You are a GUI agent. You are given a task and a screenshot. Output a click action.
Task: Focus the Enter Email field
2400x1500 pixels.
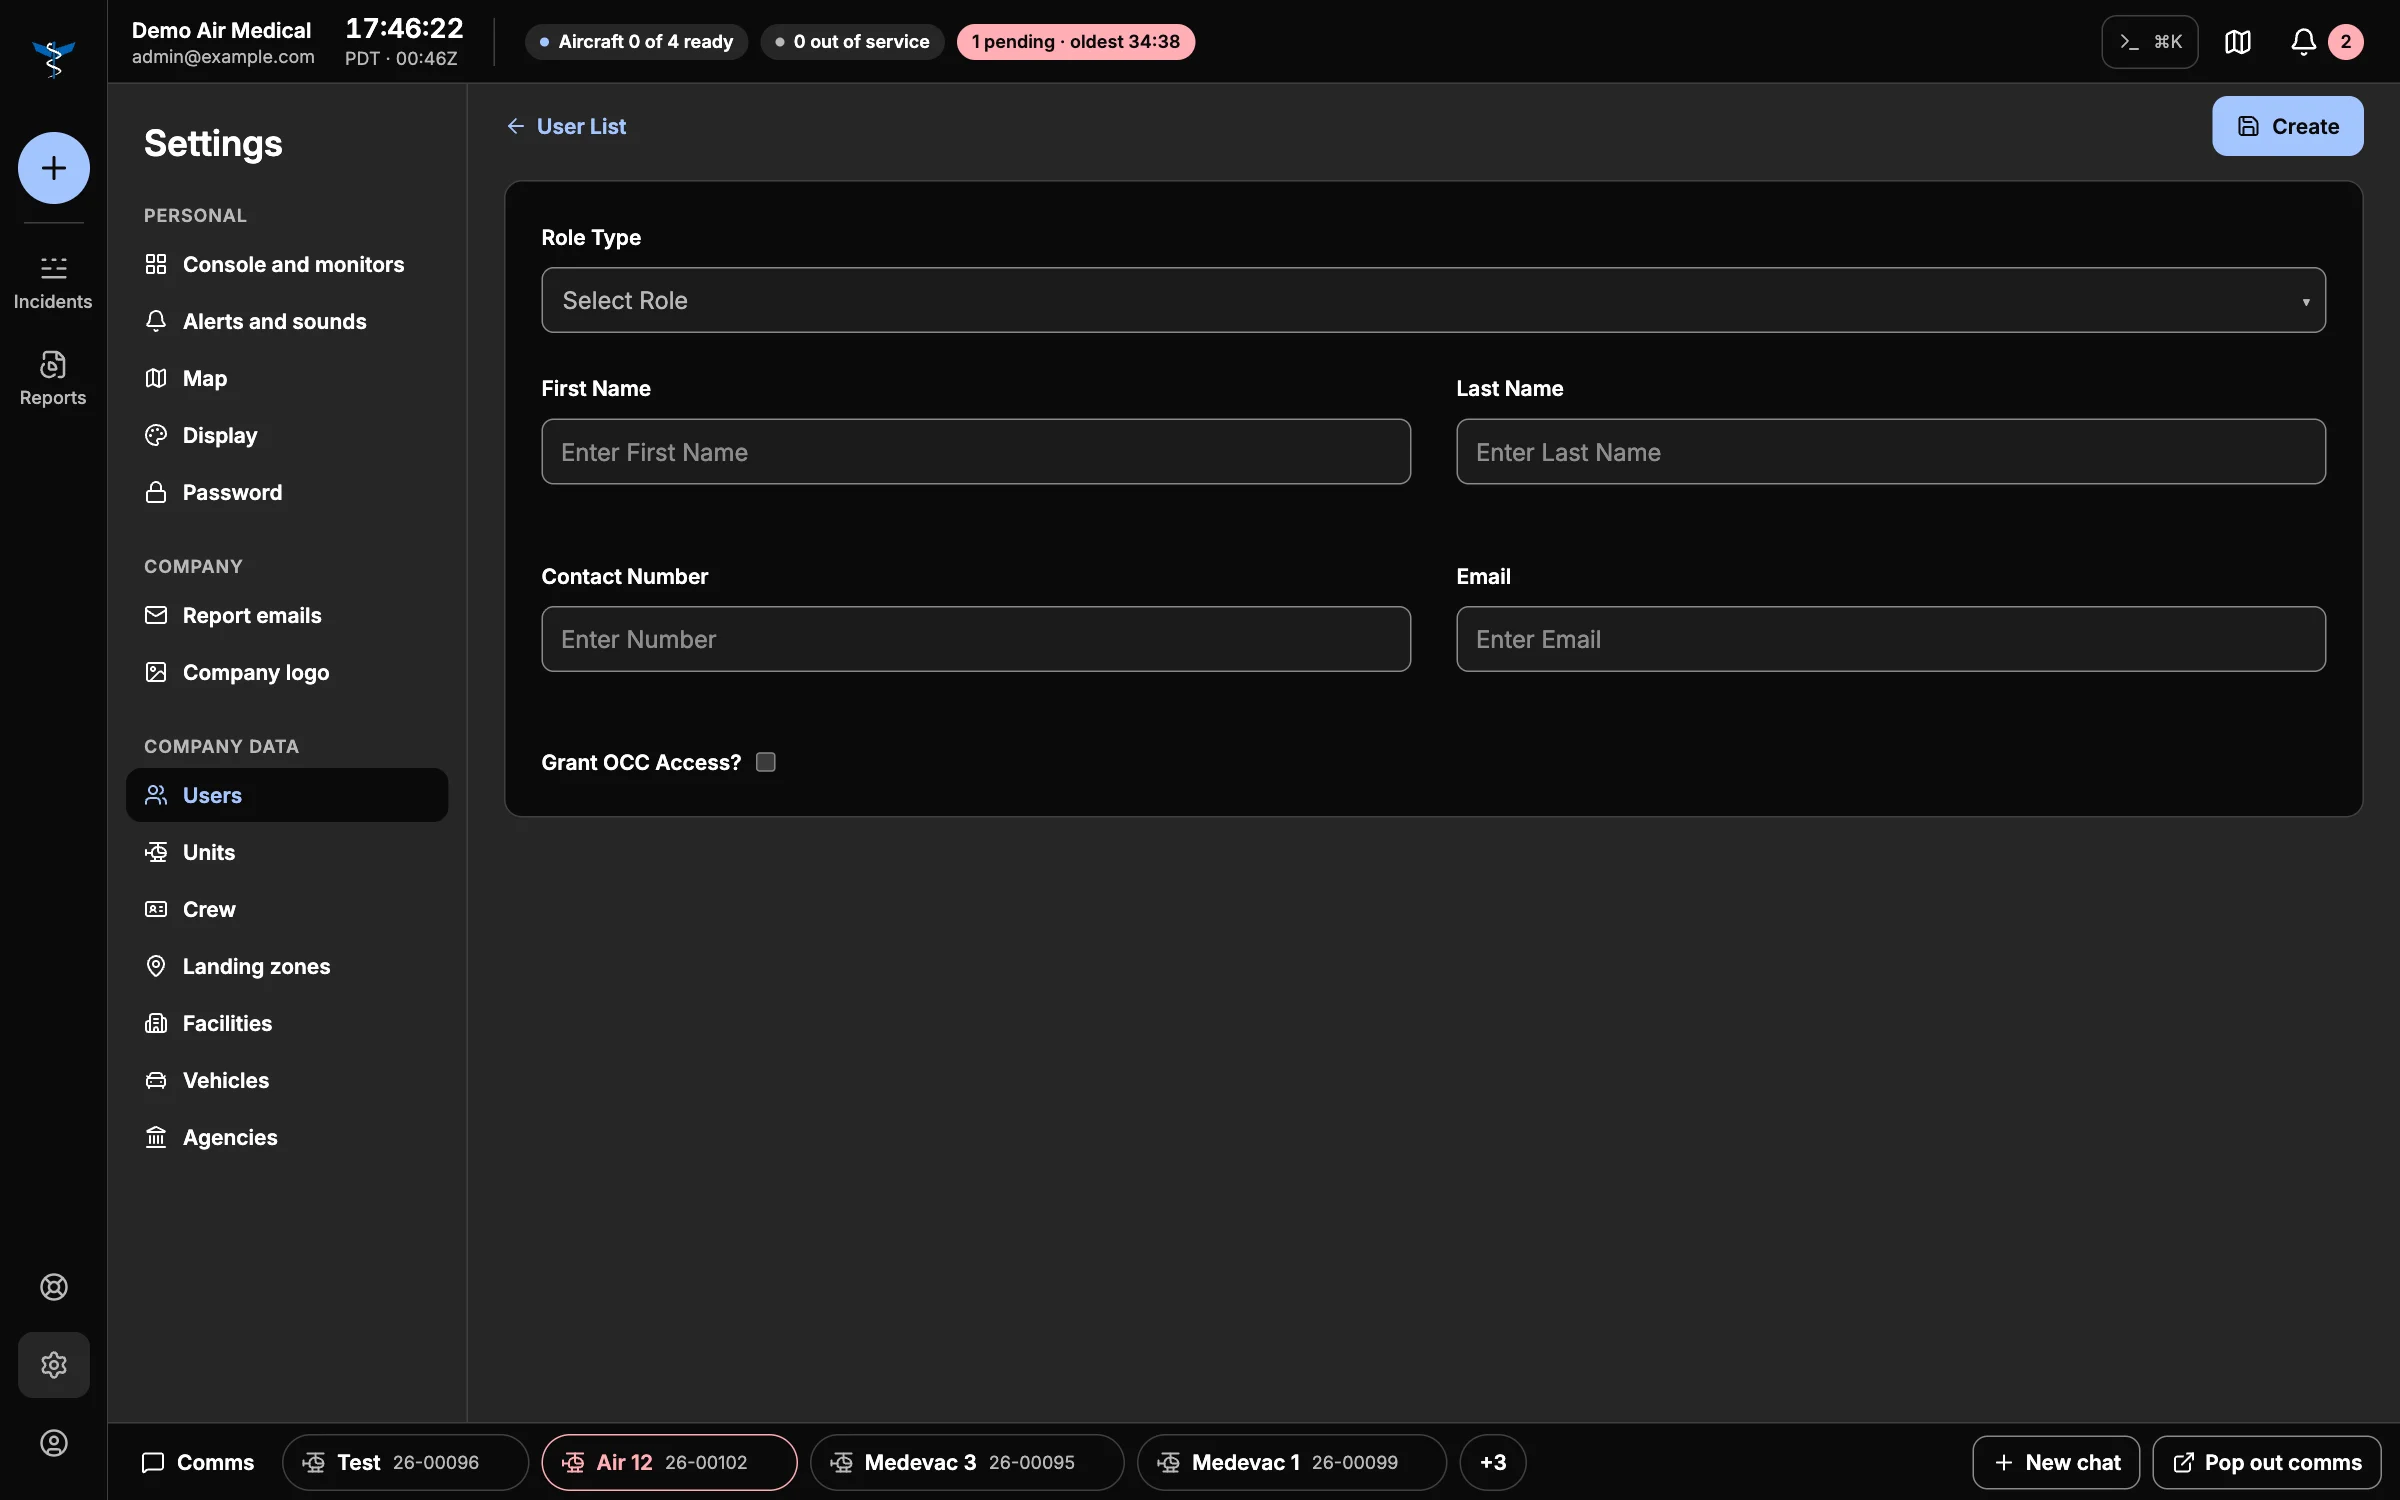(x=1891, y=639)
